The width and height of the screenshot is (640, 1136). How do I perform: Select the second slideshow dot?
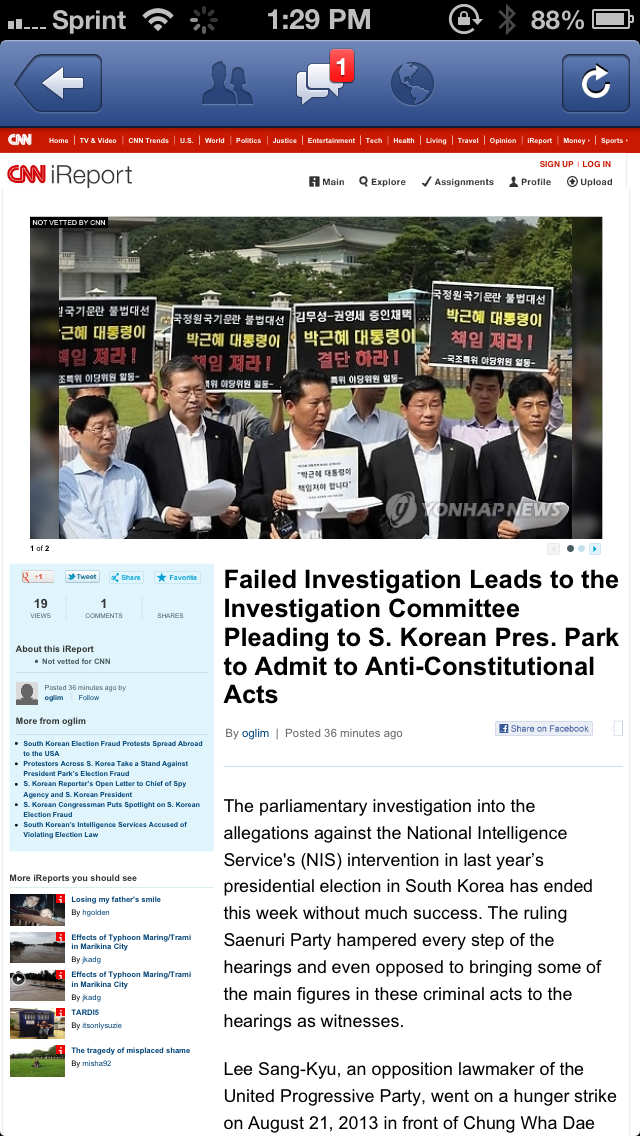click(x=581, y=549)
